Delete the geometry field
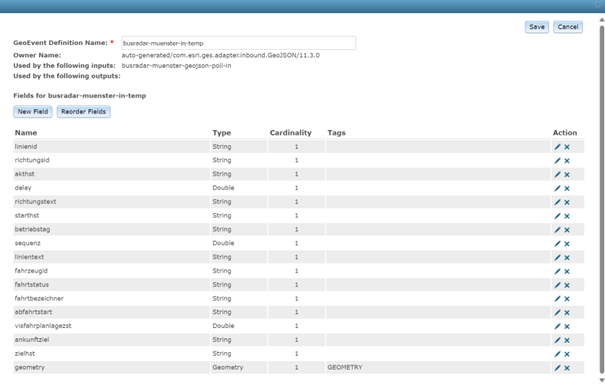Image resolution: width=605 pixels, height=384 pixels. coord(567,368)
